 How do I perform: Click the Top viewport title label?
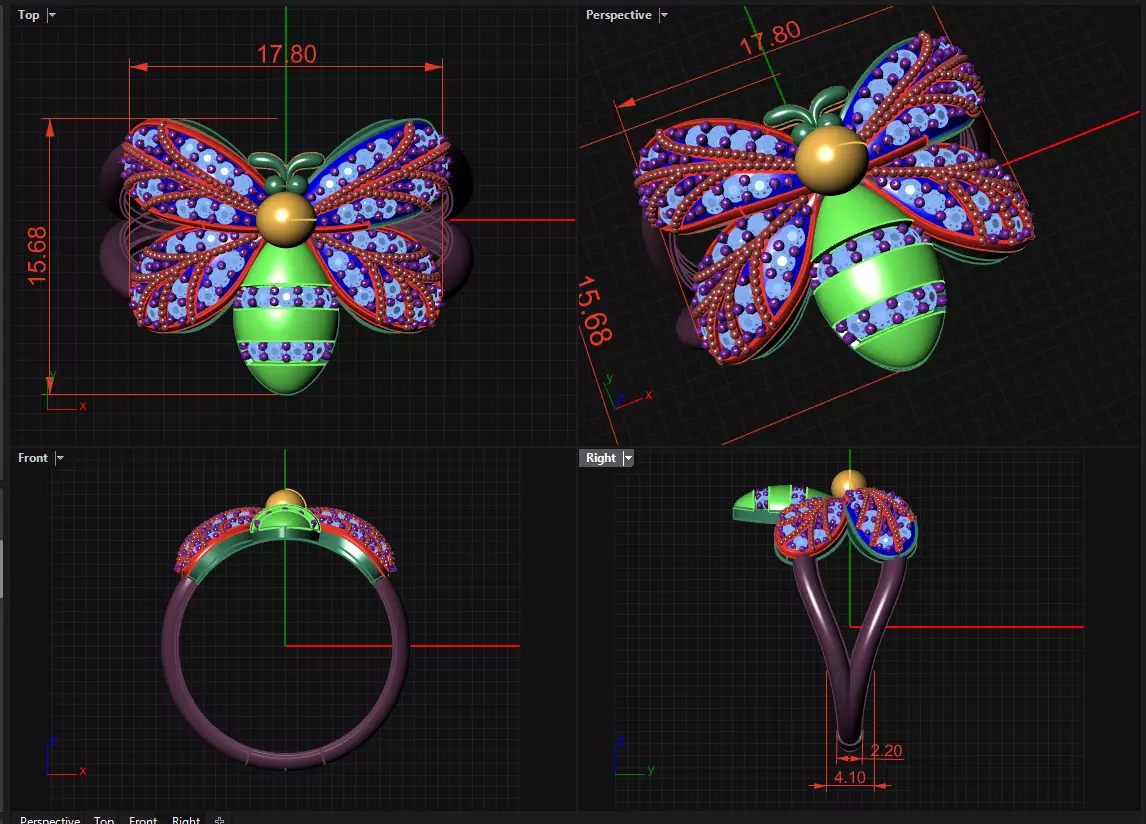pyautogui.click(x=29, y=15)
